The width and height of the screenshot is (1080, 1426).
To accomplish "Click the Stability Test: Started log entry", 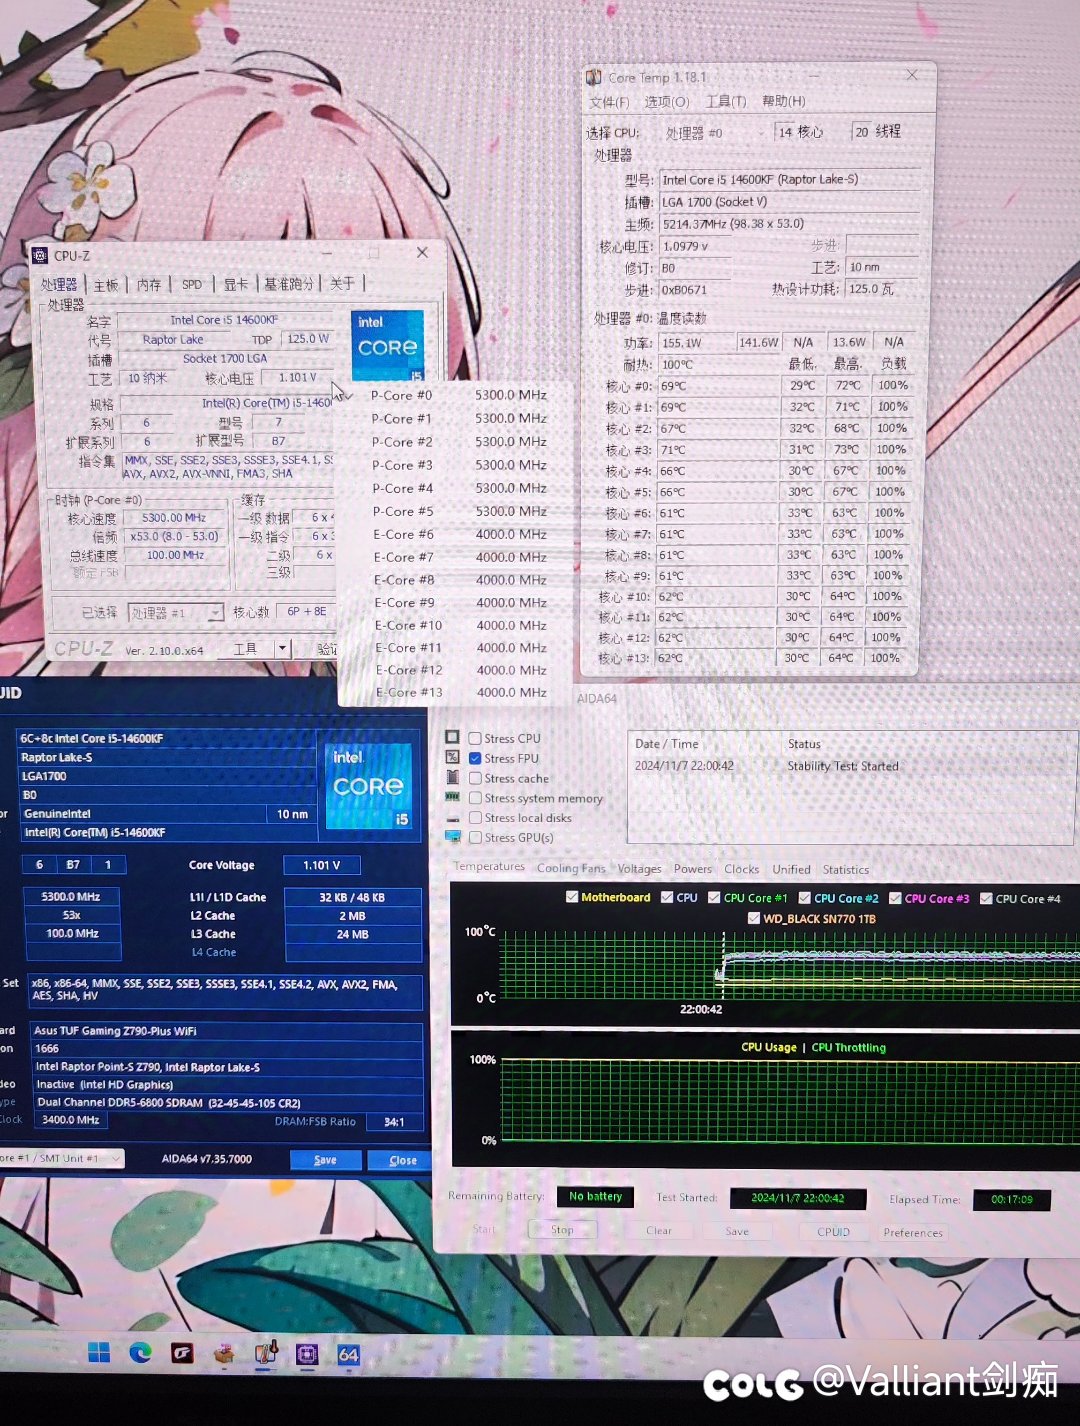I will click(x=843, y=766).
